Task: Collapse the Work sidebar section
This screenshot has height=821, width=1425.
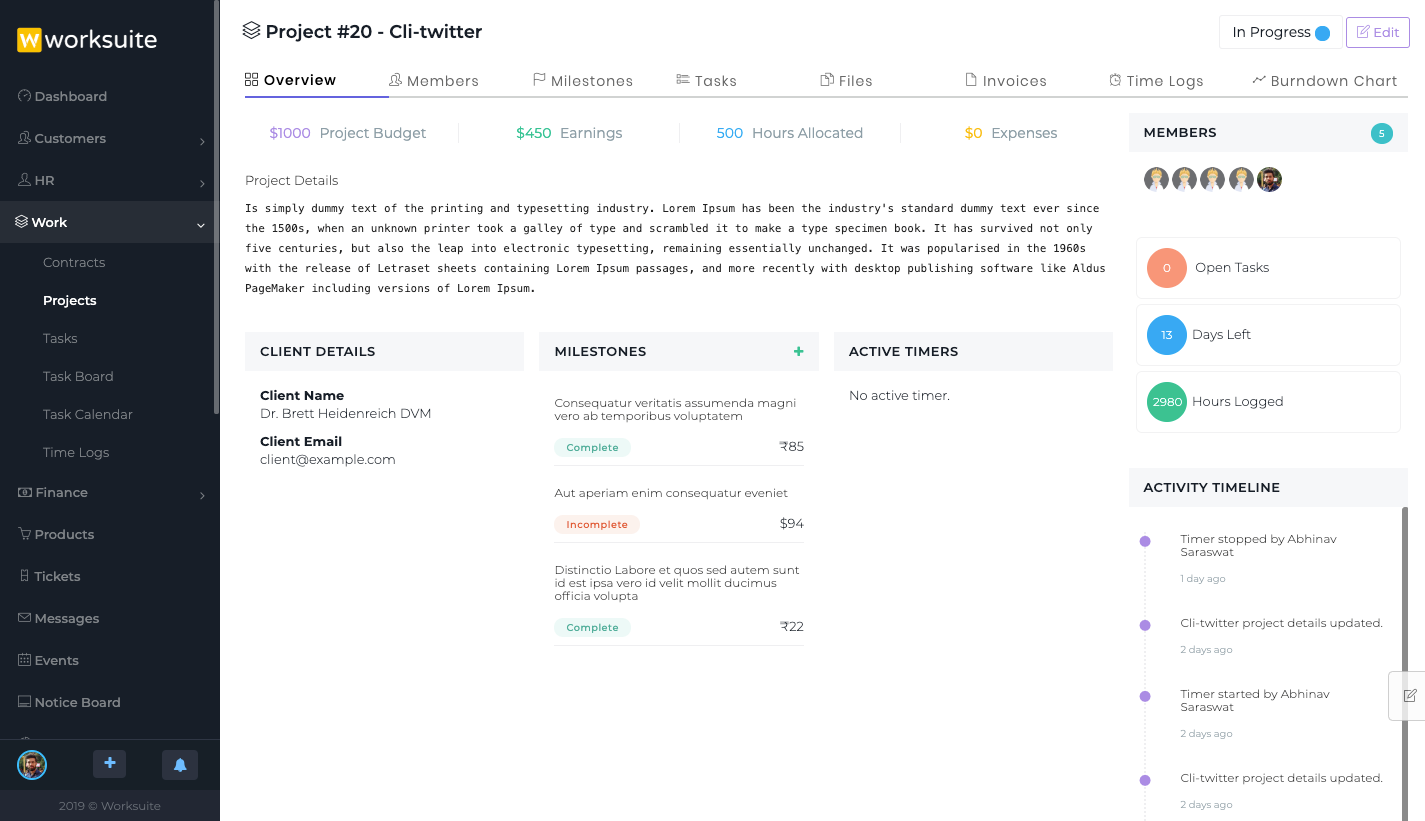Action: 109,223
